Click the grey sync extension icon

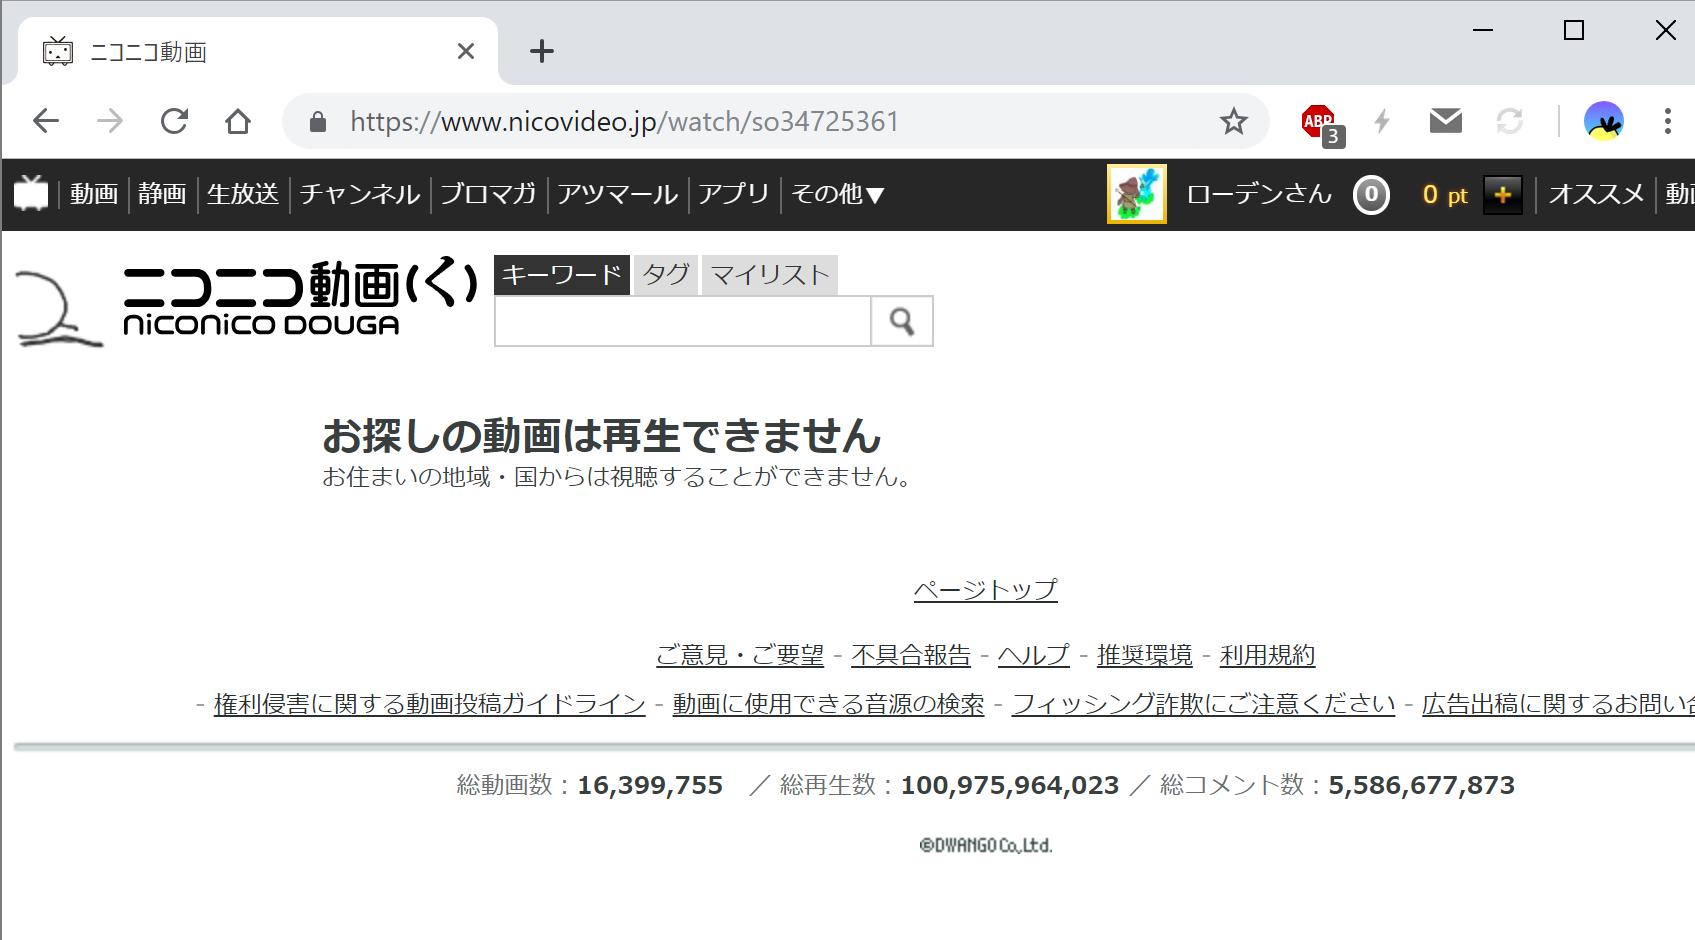(x=1509, y=122)
